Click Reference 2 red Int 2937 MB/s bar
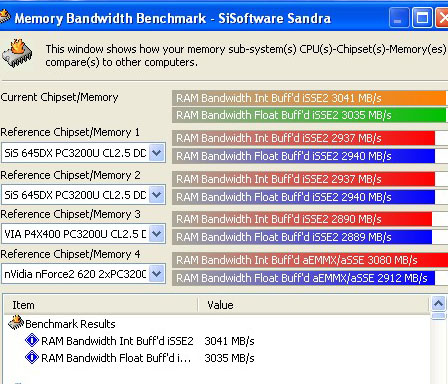The width and height of the screenshot is (448, 384). (x=303, y=179)
